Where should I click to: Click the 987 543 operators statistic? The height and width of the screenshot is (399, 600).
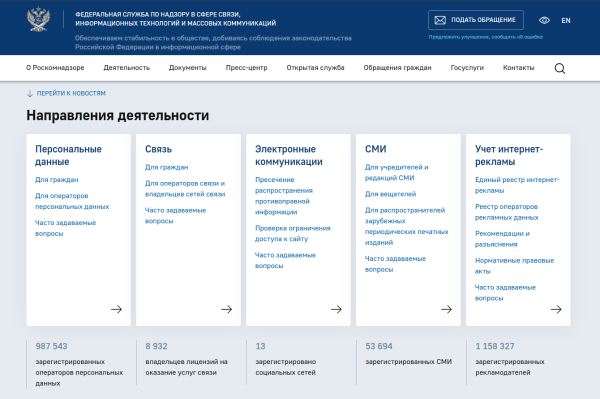78,364
